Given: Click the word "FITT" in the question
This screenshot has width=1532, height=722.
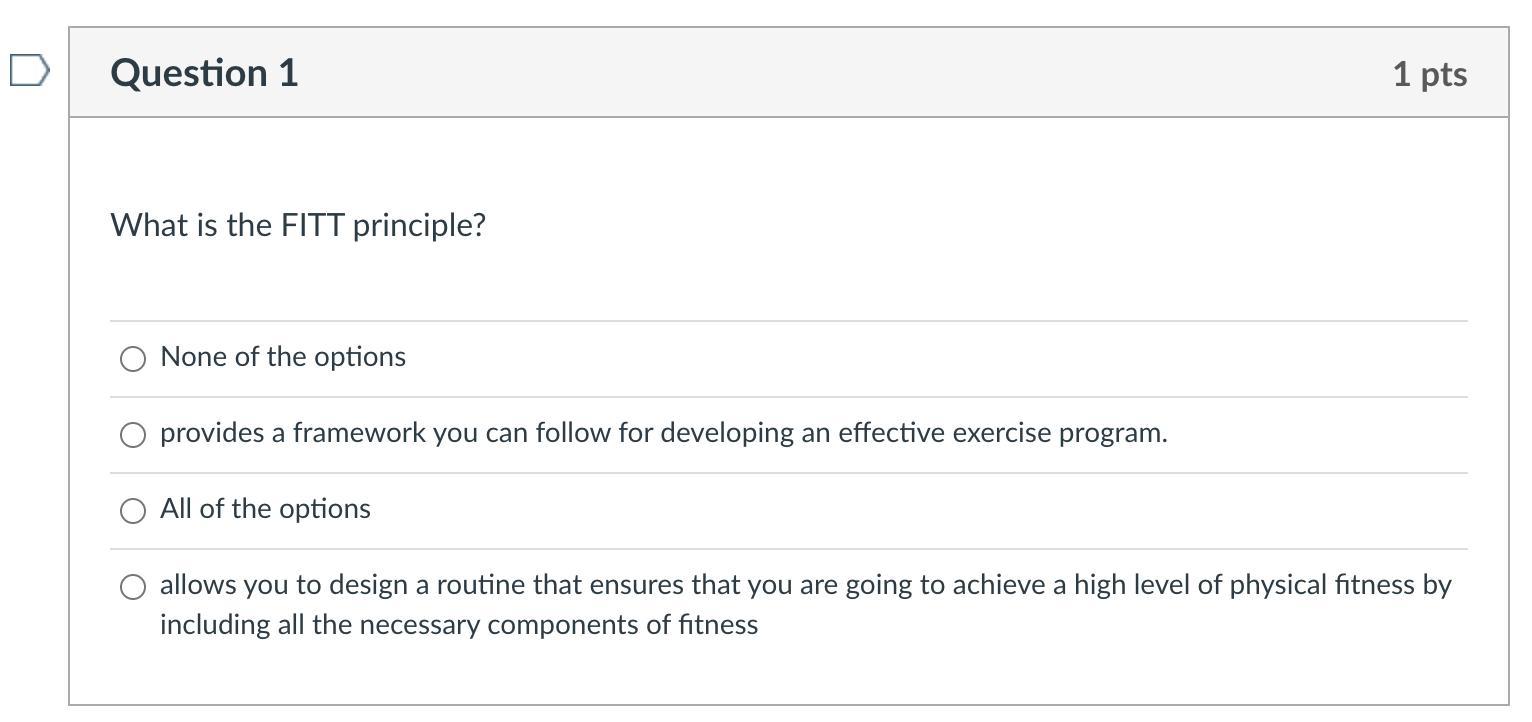Looking at the screenshot, I should (x=313, y=225).
